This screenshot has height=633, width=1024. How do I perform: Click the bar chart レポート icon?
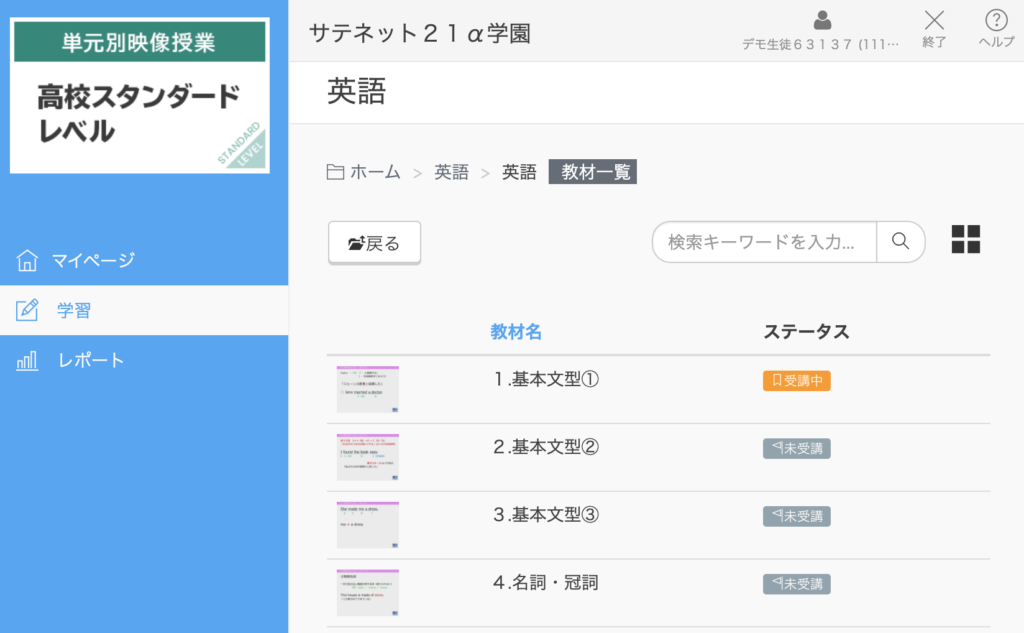27,361
